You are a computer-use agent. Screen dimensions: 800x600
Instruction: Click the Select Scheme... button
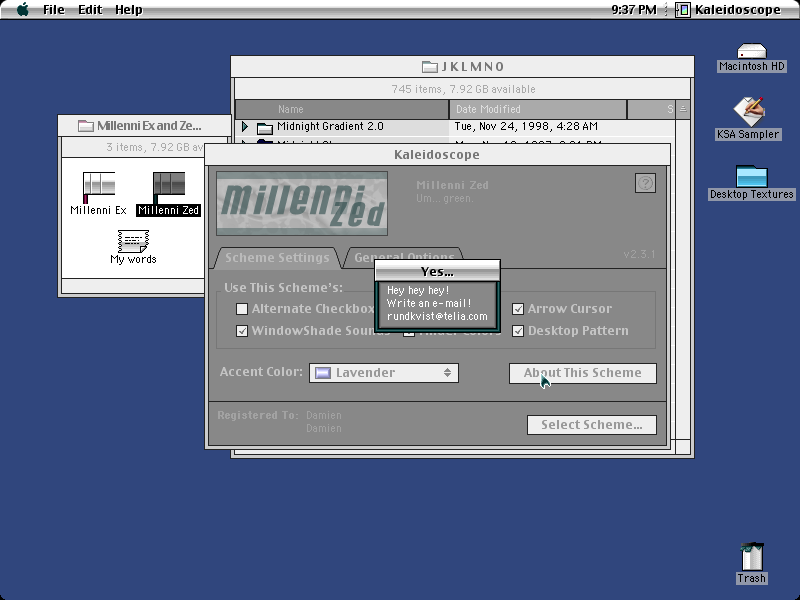point(592,424)
